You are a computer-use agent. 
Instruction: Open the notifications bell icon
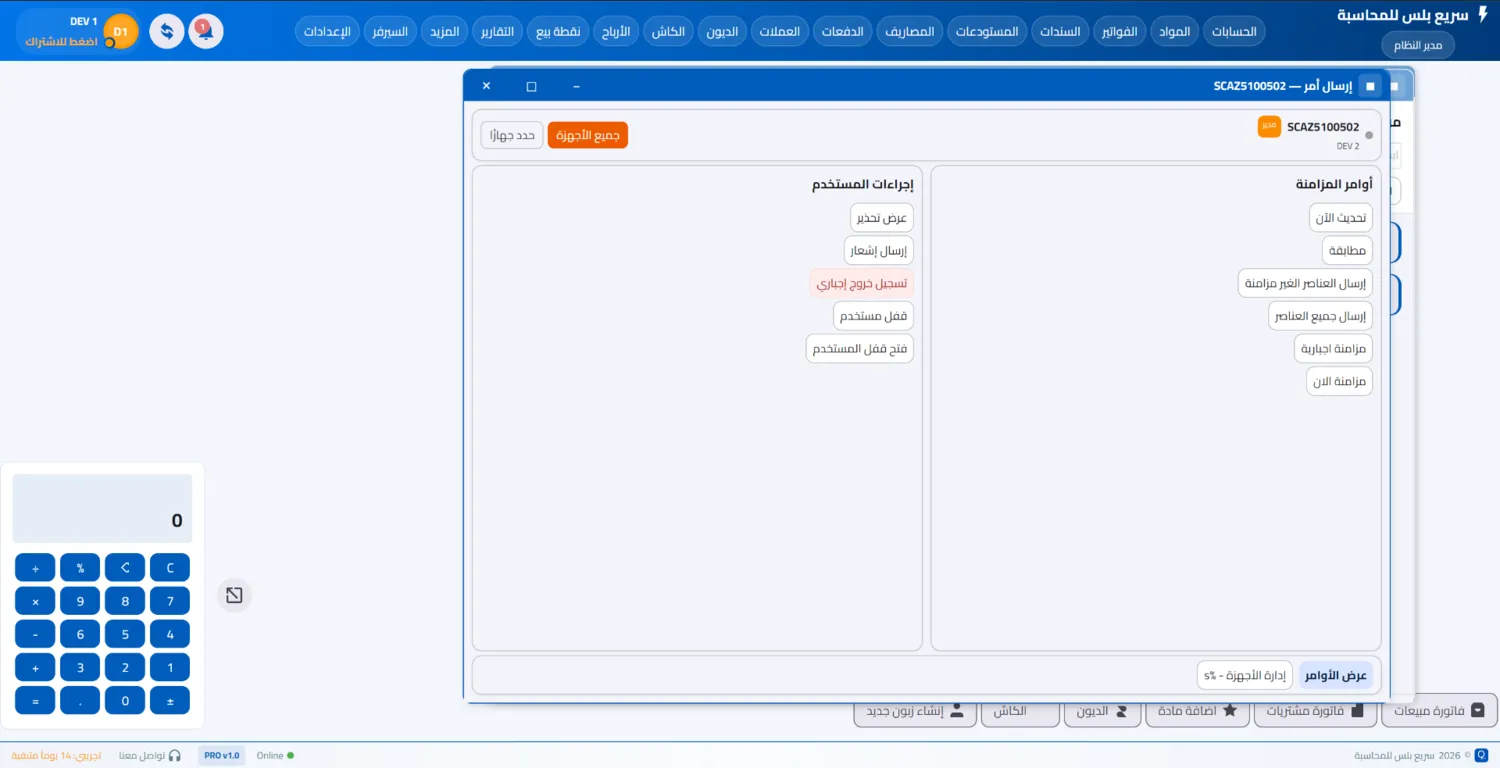coord(205,31)
